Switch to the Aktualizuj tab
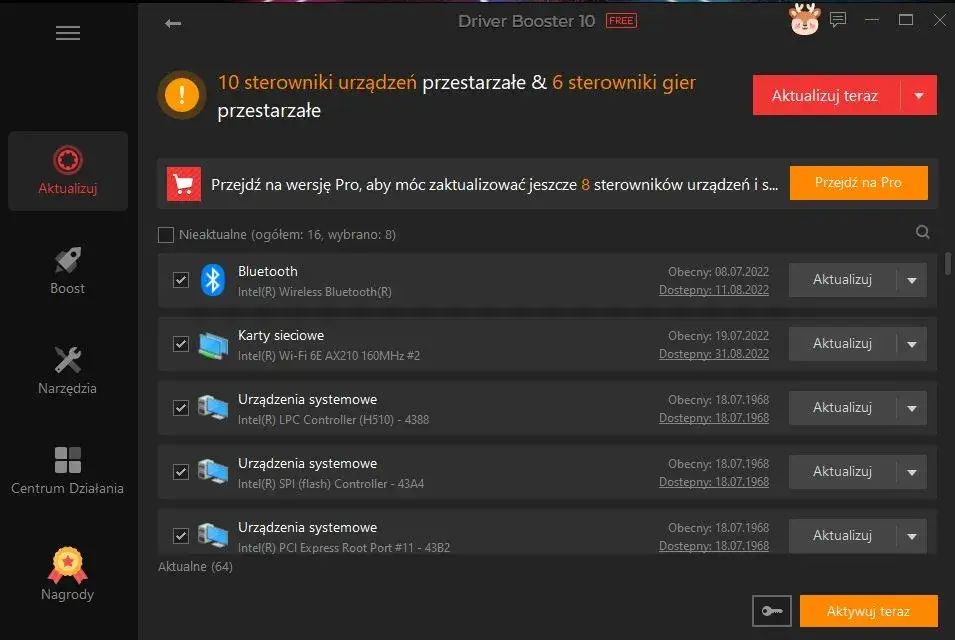 pos(67,170)
